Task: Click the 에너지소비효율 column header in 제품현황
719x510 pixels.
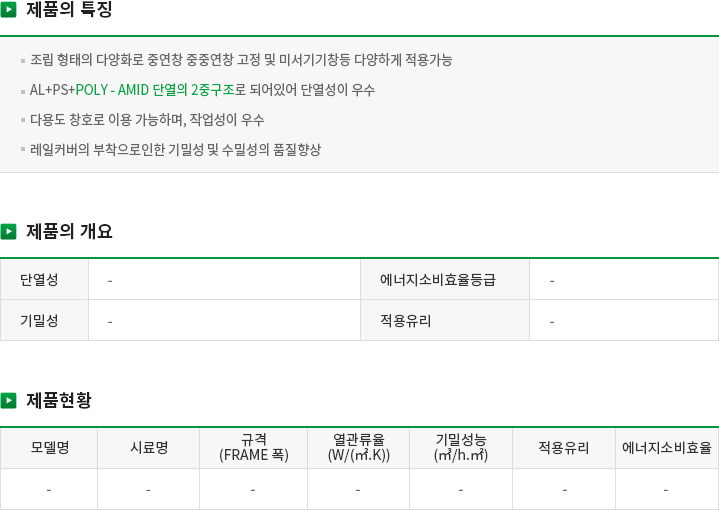Action: click(666, 447)
